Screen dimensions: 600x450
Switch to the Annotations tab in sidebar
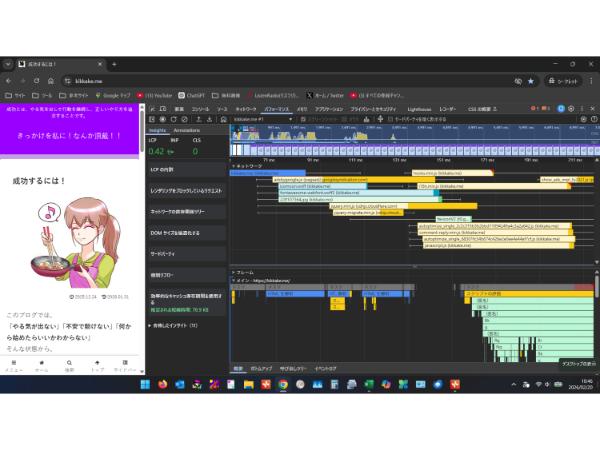click(x=187, y=130)
